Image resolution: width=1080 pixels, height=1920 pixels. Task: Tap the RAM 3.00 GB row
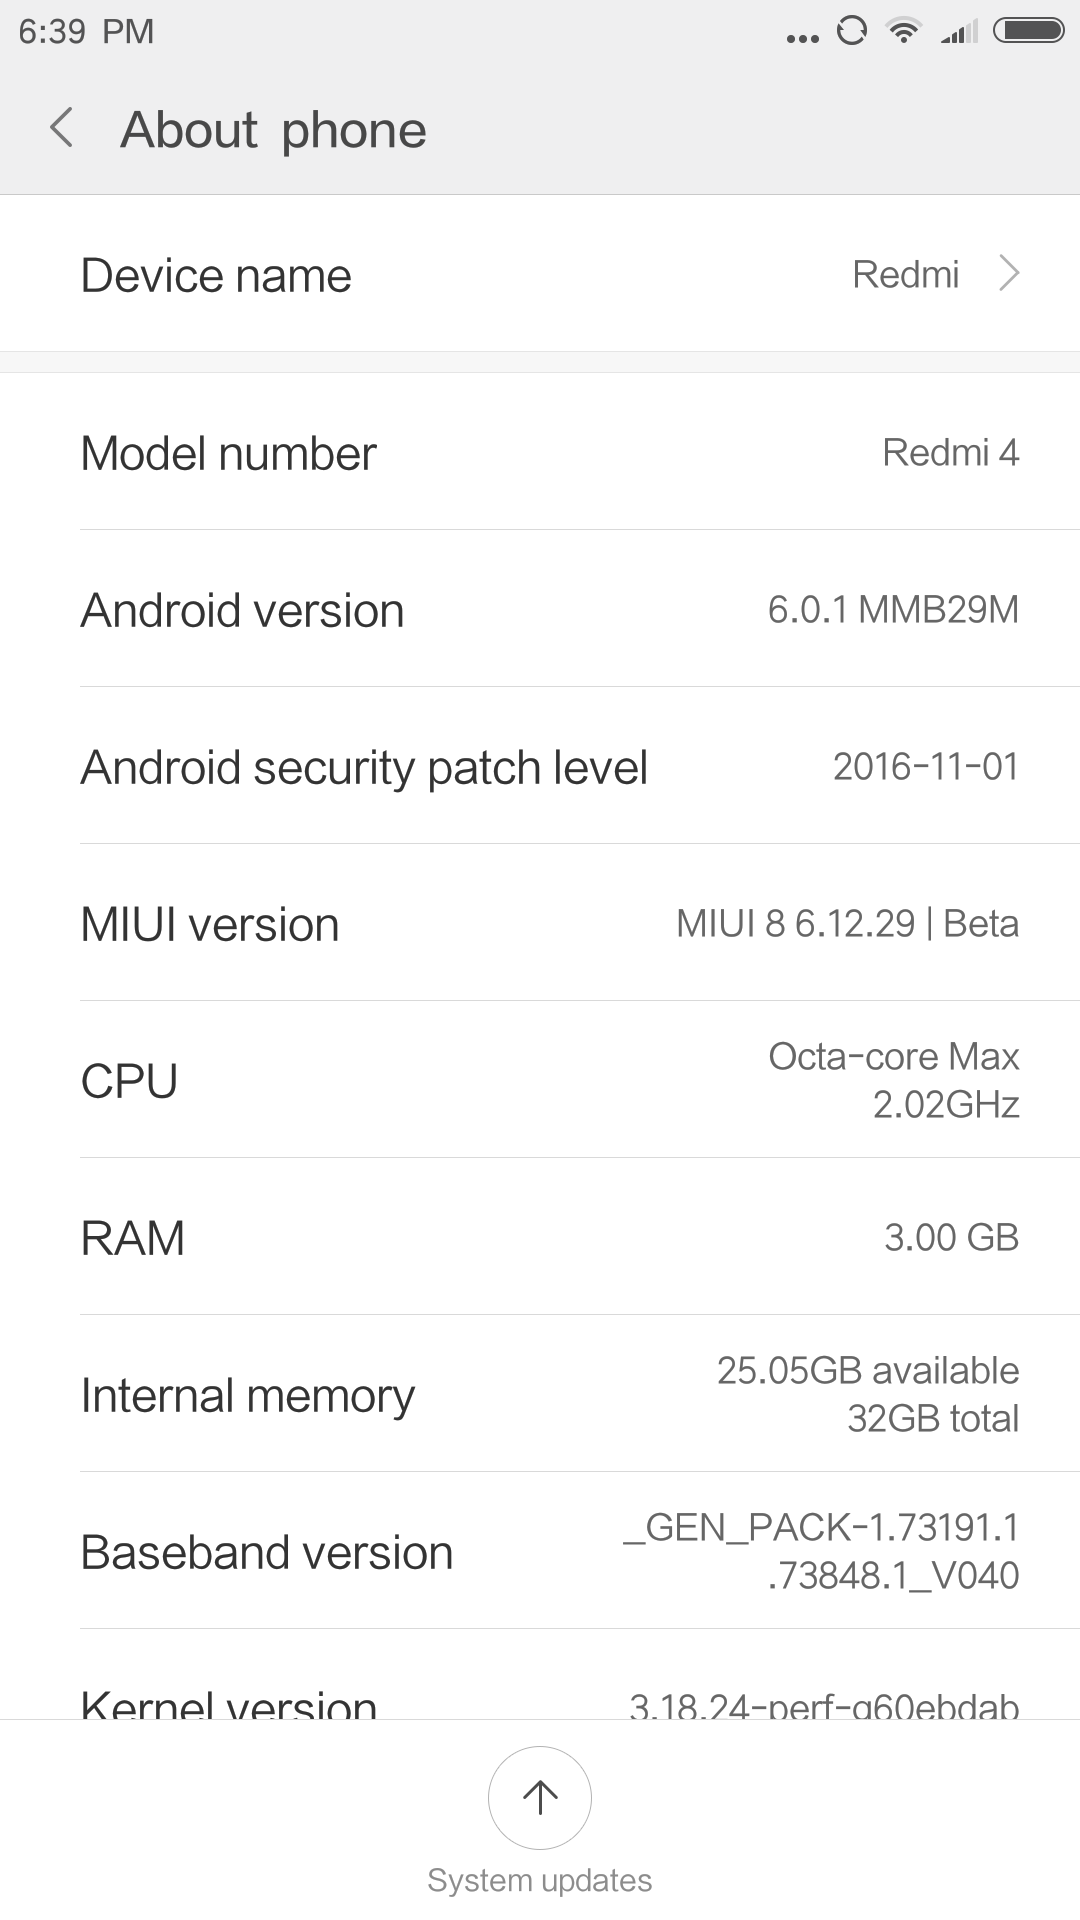[x=540, y=1238]
